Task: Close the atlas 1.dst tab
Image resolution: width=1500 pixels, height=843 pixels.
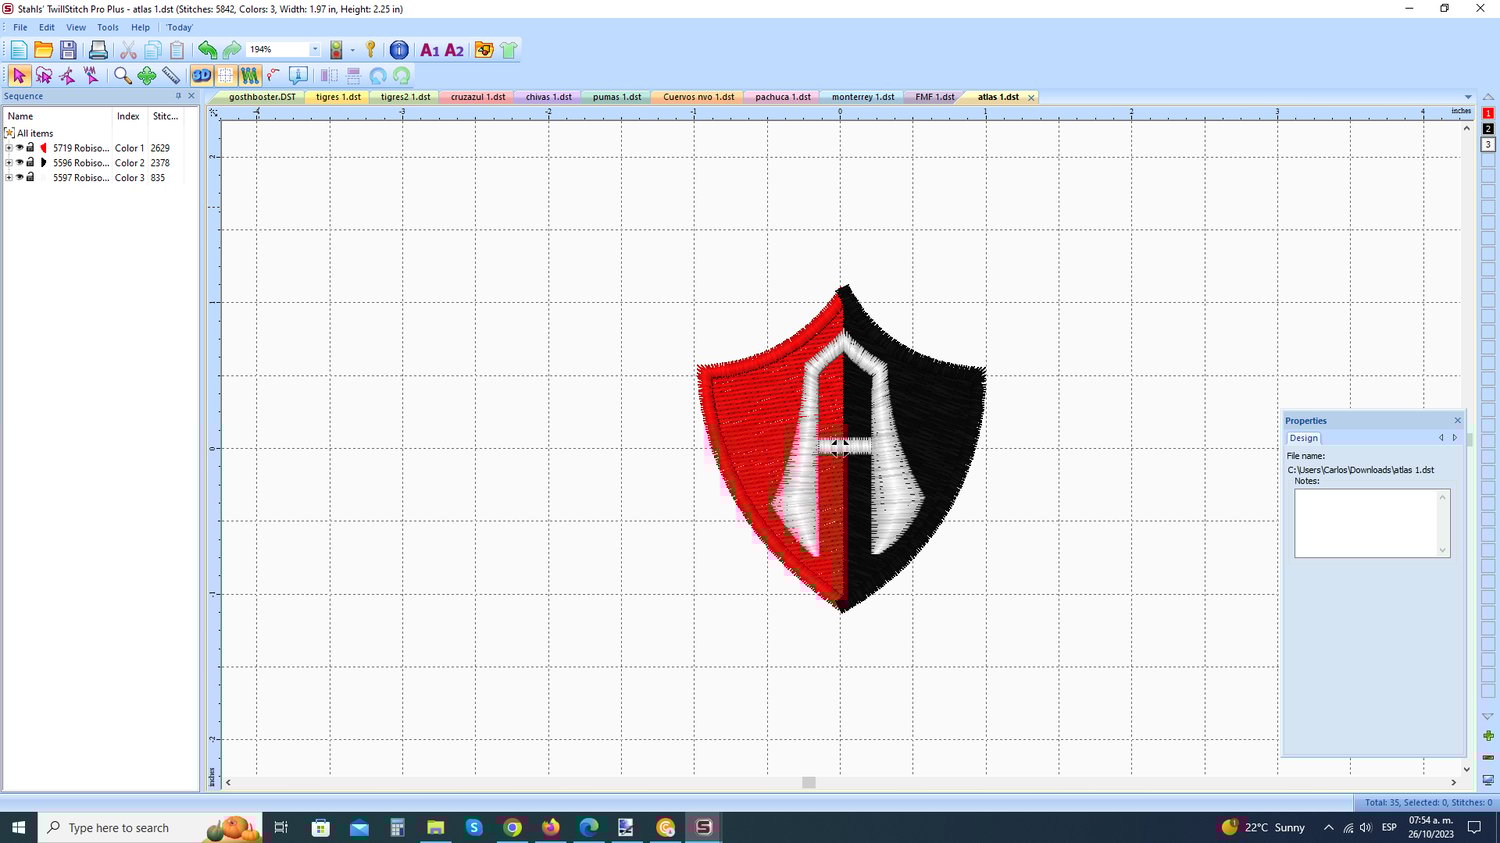Action: click(x=1031, y=97)
